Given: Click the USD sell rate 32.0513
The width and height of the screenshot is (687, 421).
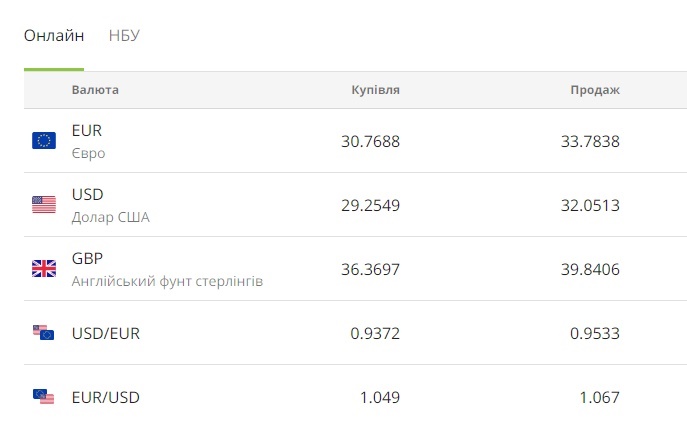Looking at the screenshot, I should [x=590, y=205].
